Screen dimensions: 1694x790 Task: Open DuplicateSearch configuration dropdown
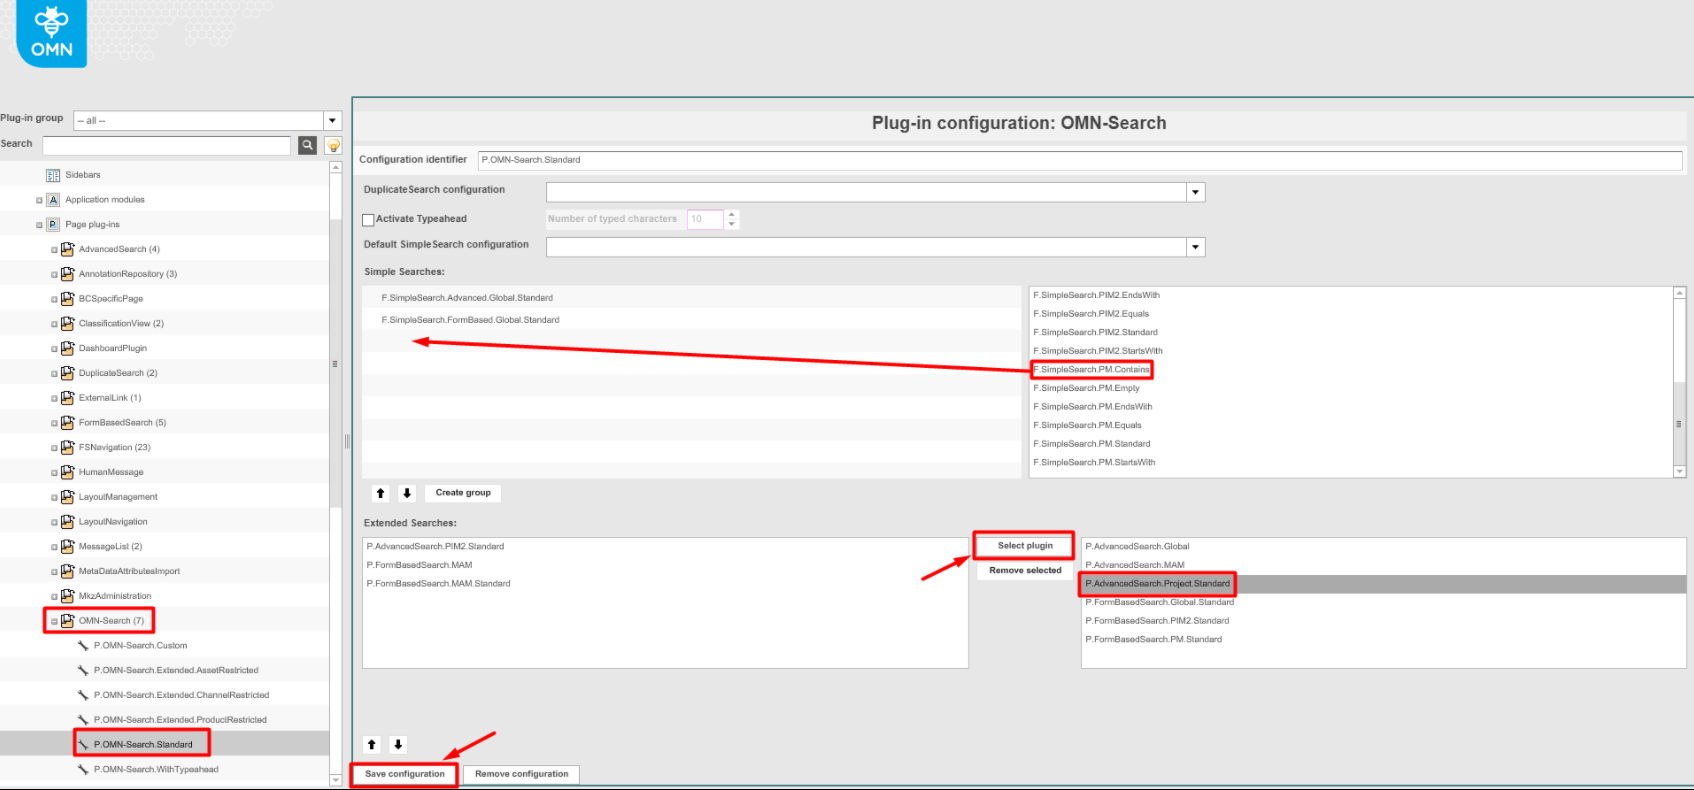pos(1196,192)
